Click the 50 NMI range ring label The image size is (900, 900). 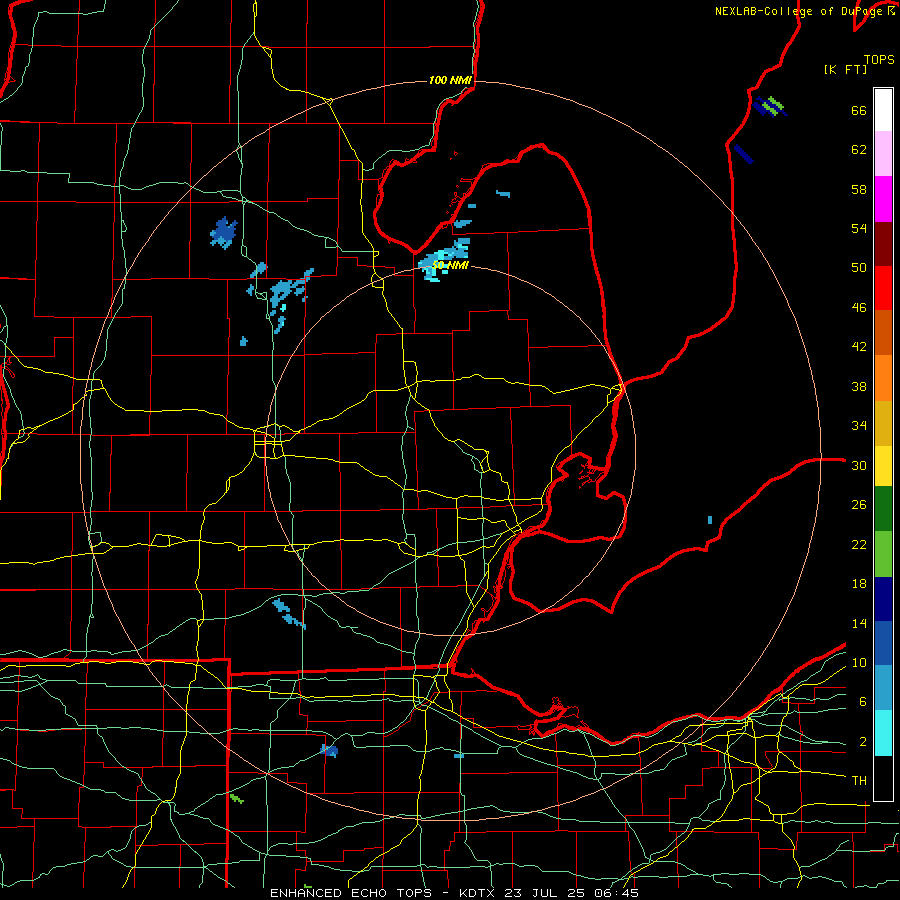click(x=450, y=265)
